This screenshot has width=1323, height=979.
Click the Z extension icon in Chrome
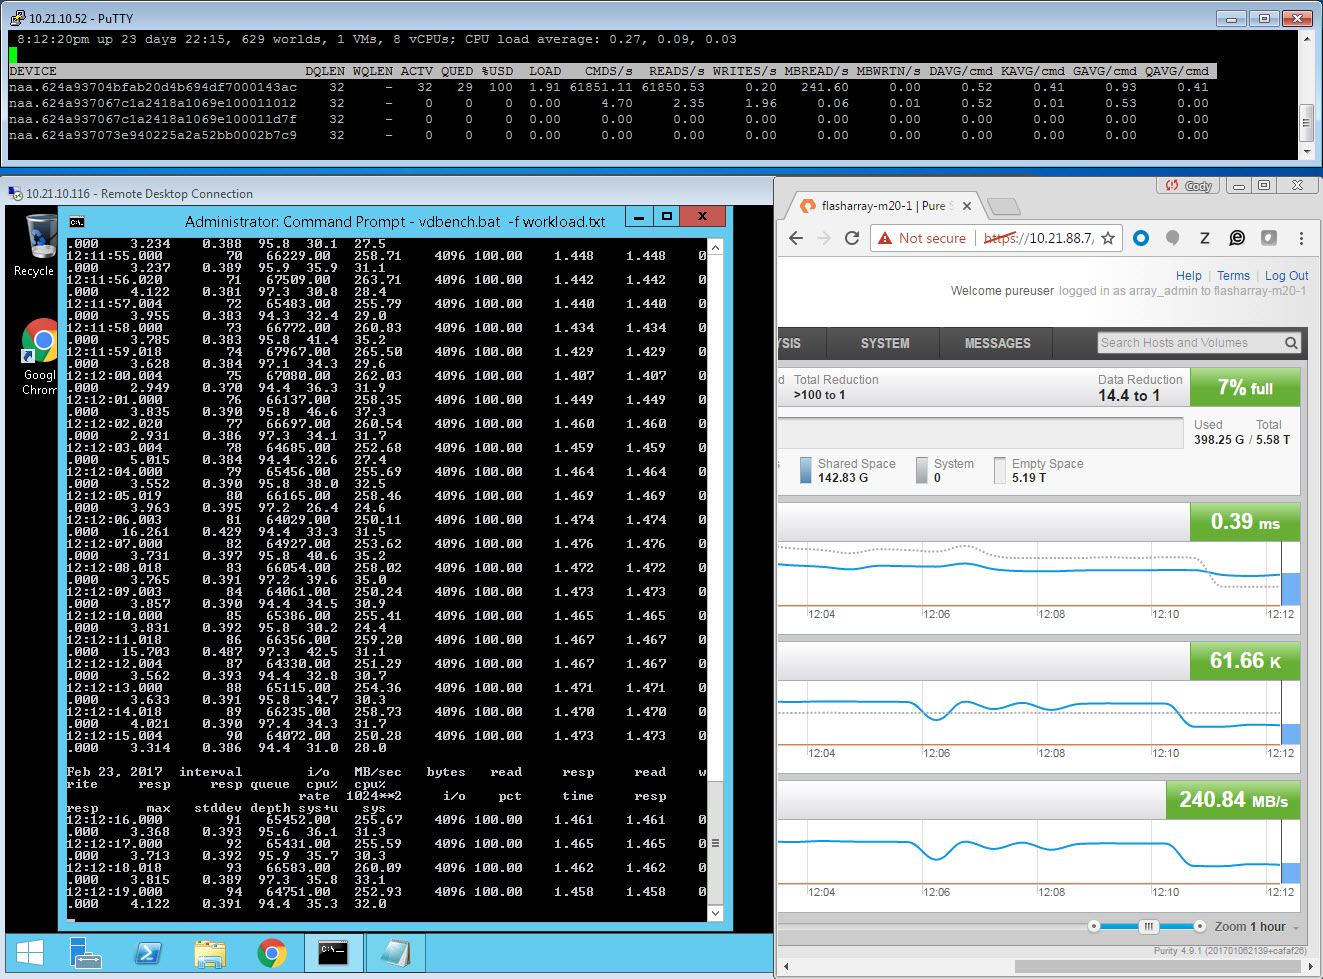1205,238
